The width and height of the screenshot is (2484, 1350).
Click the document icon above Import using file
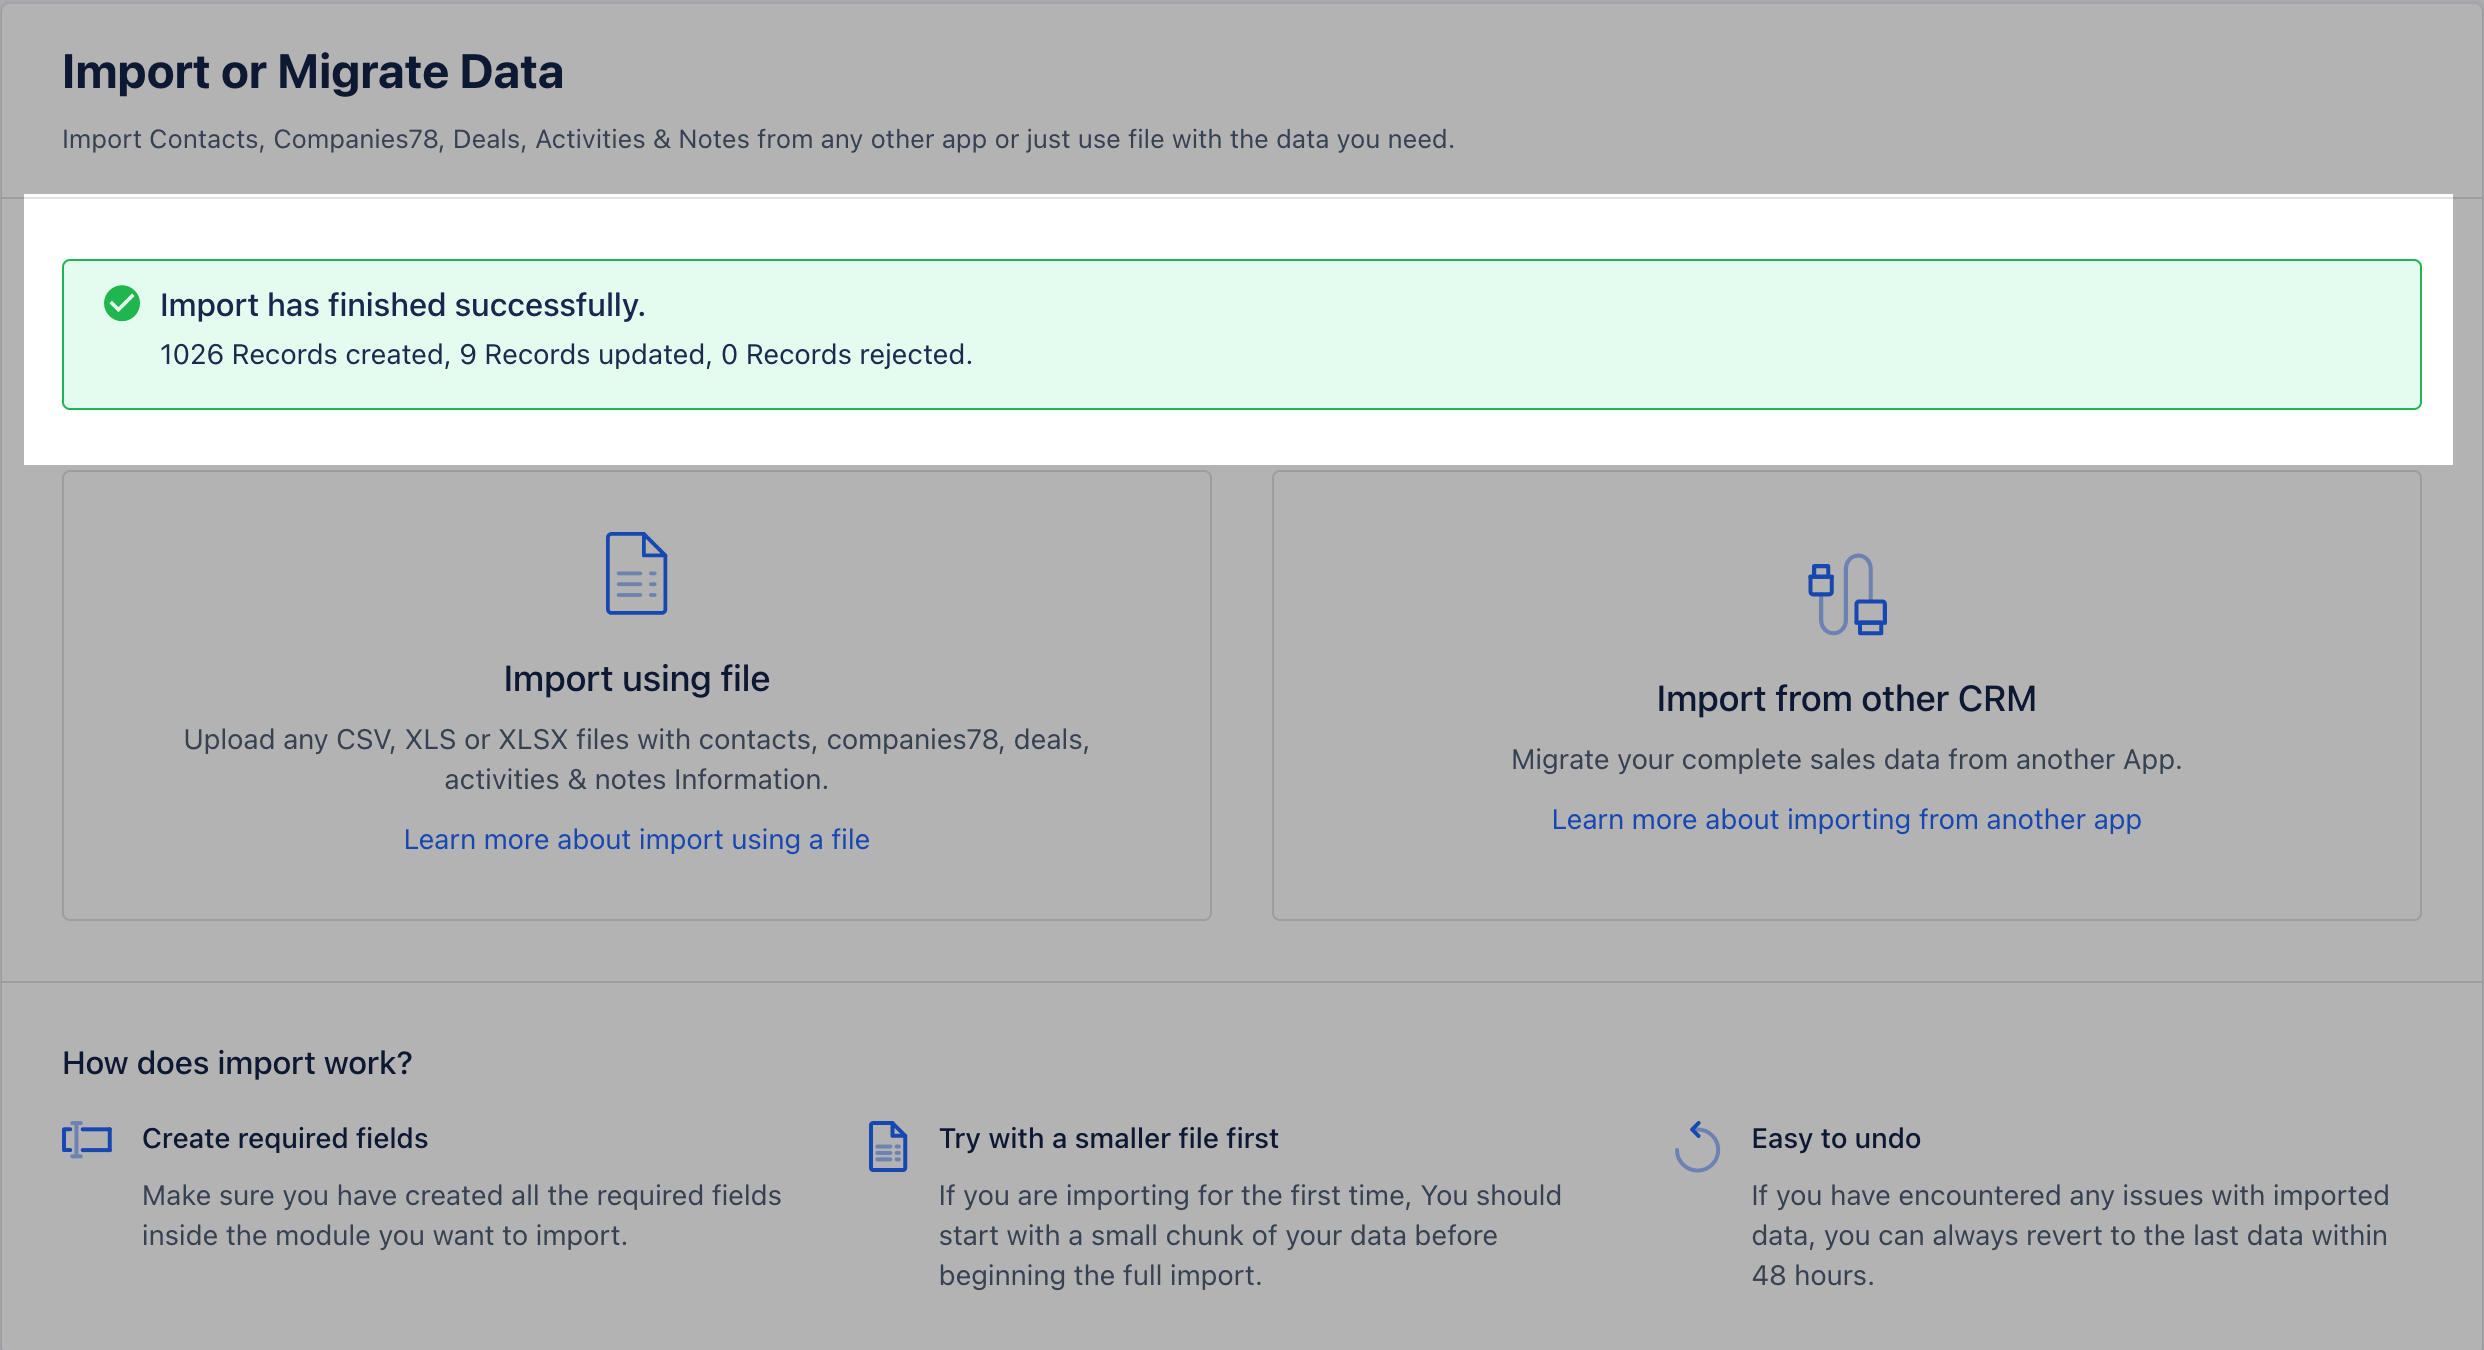click(x=636, y=573)
